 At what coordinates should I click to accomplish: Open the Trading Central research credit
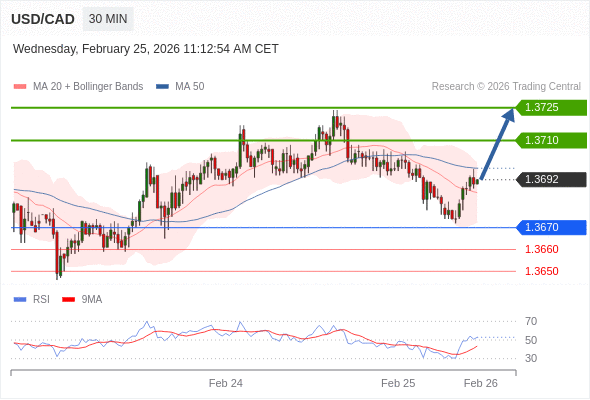[x=506, y=87]
